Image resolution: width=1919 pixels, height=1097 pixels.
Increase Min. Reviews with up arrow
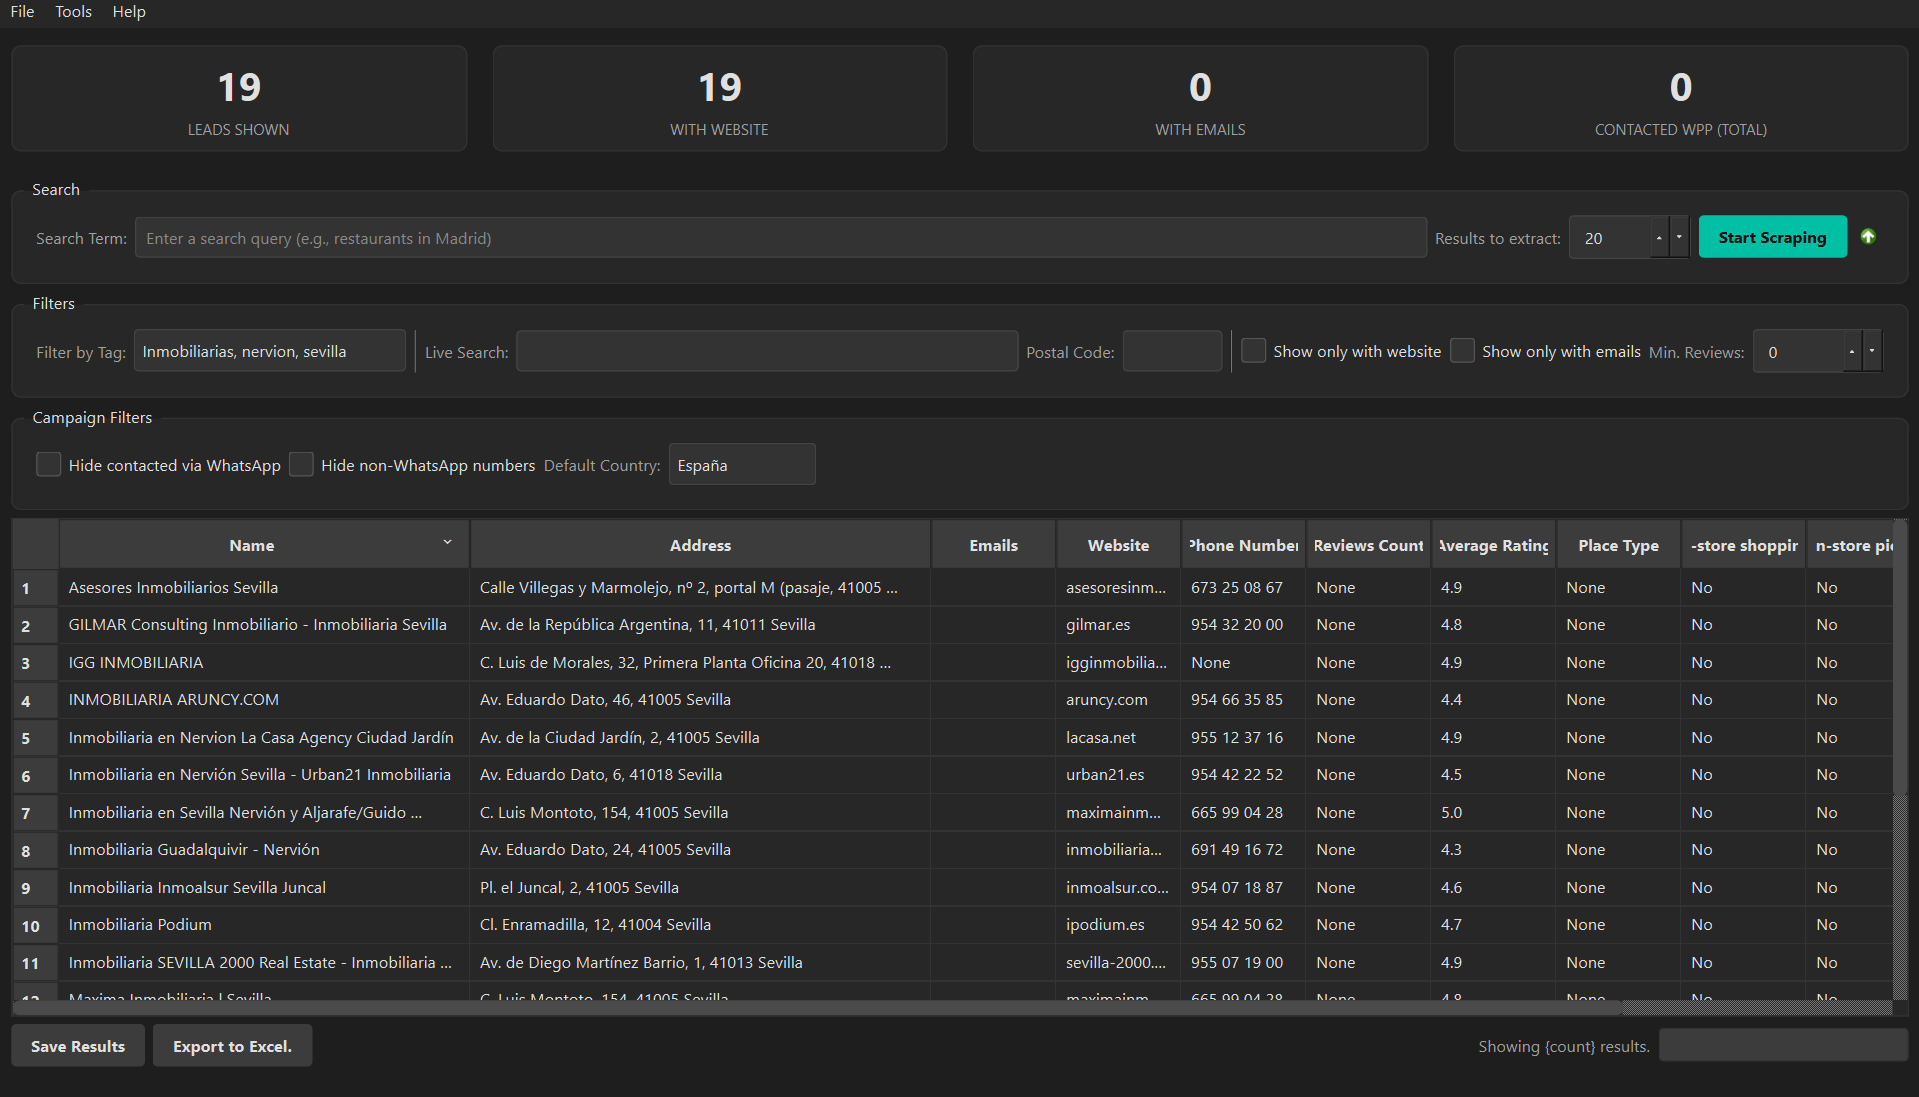point(1852,352)
